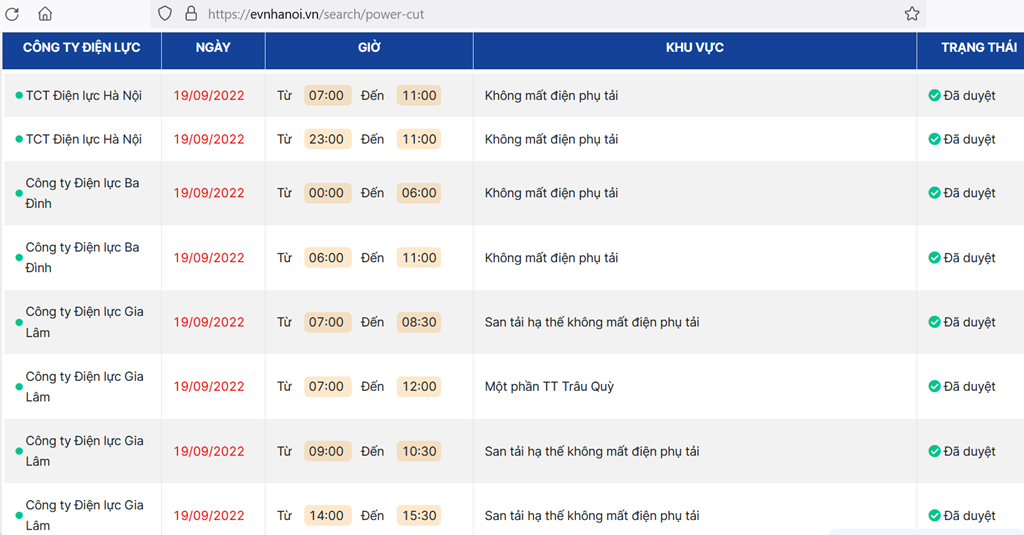Go to the browser home page icon
The height and width of the screenshot is (535, 1024).
[44, 13]
